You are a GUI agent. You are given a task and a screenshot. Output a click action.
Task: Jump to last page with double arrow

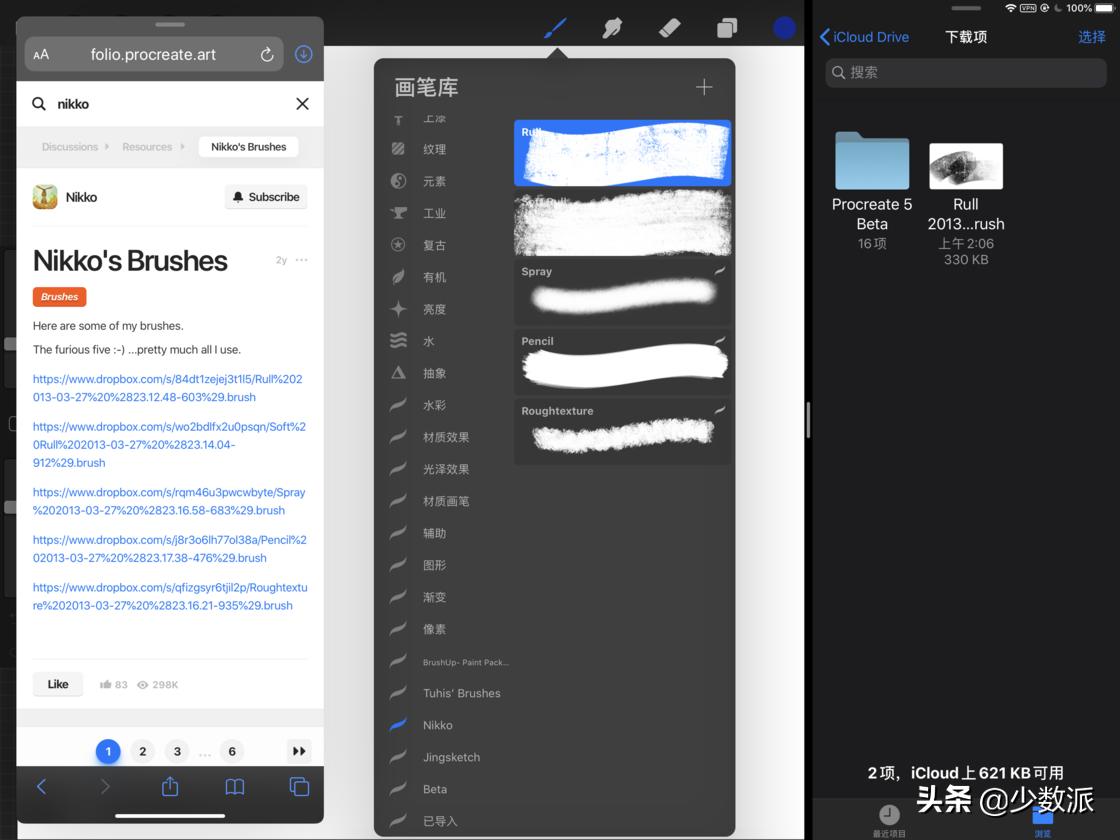(x=299, y=751)
